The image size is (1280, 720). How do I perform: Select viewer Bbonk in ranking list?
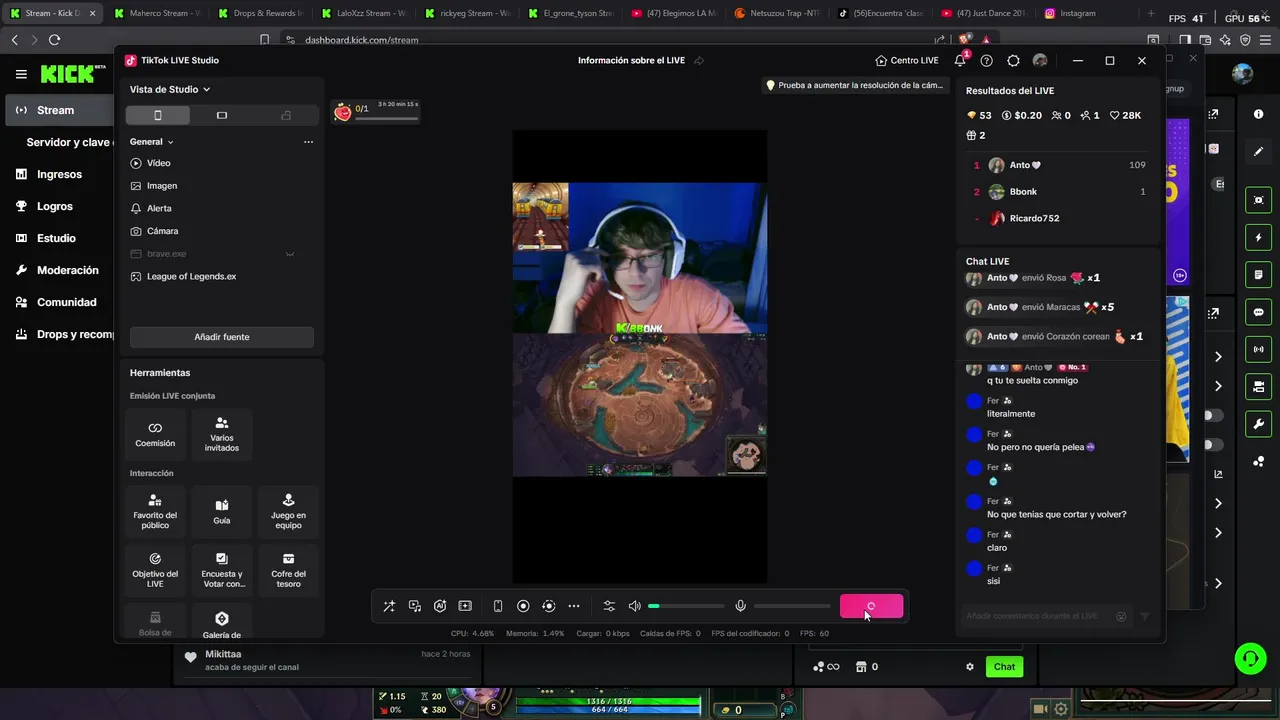coord(1059,192)
